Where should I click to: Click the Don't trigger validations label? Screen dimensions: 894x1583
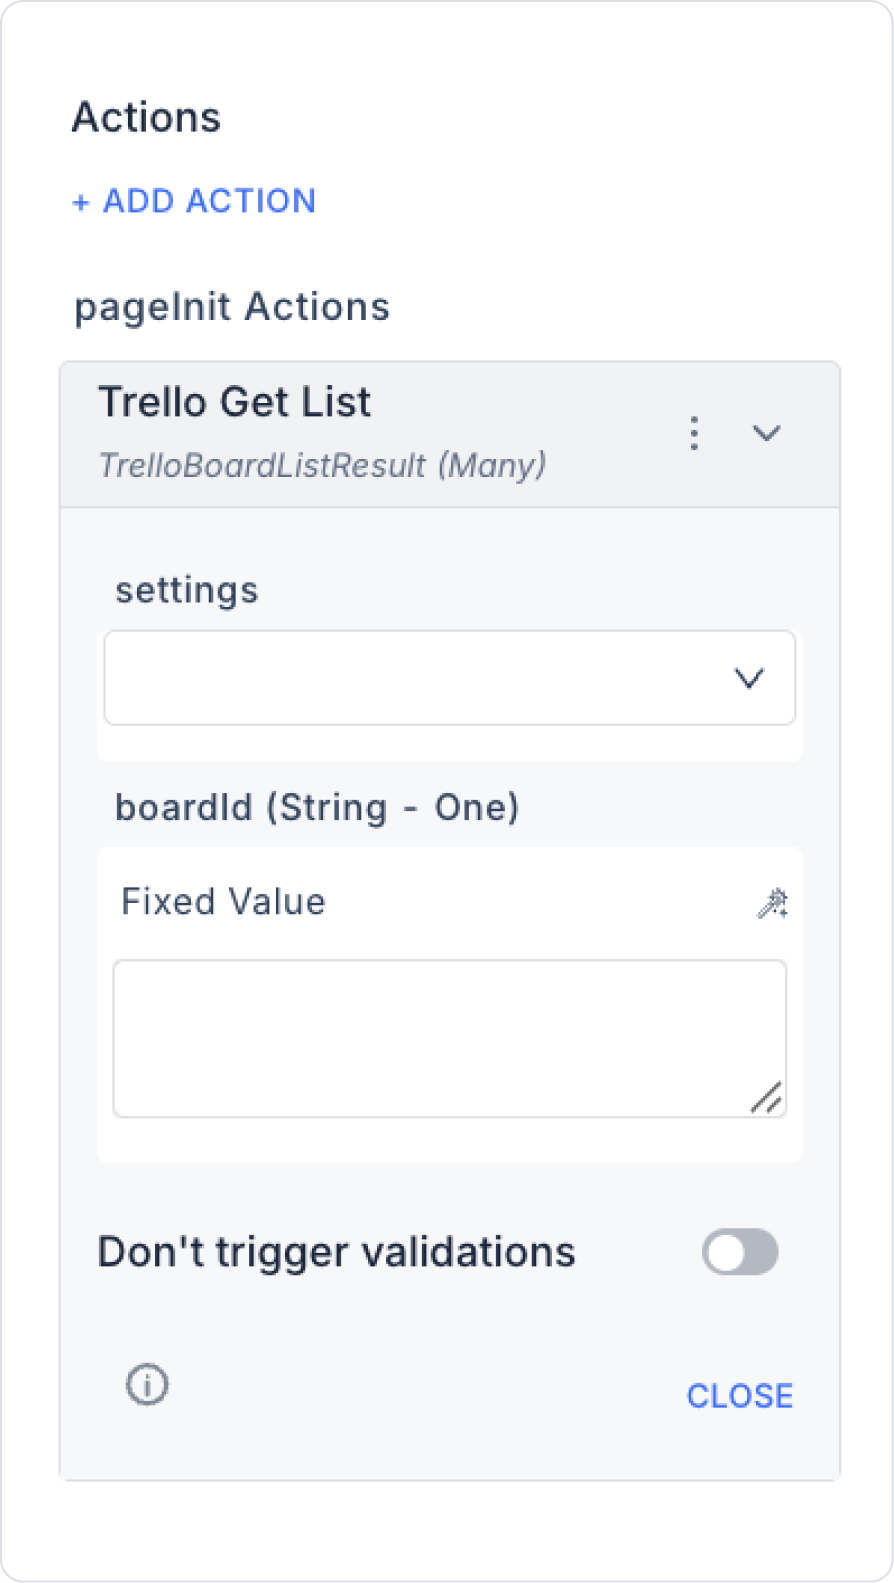pyautogui.click(x=336, y=1252)
